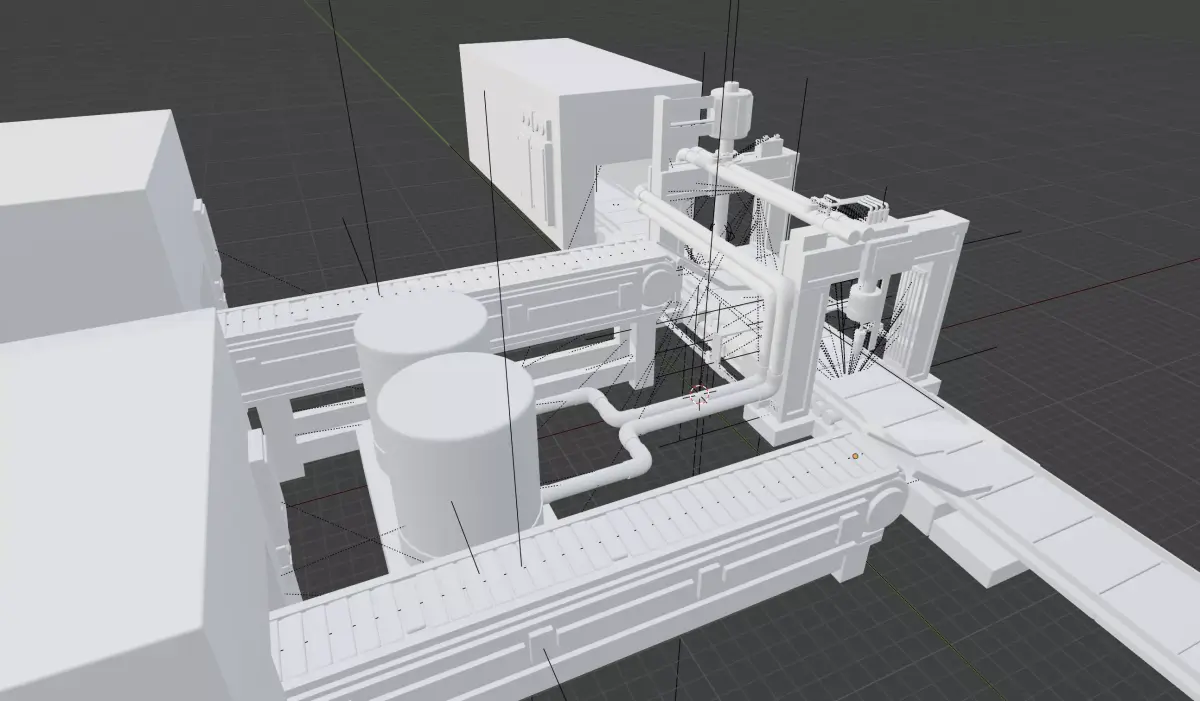Select the front conveyor belt
Viewport: 1200px width, 701px height.
click(x=588, y=570)
